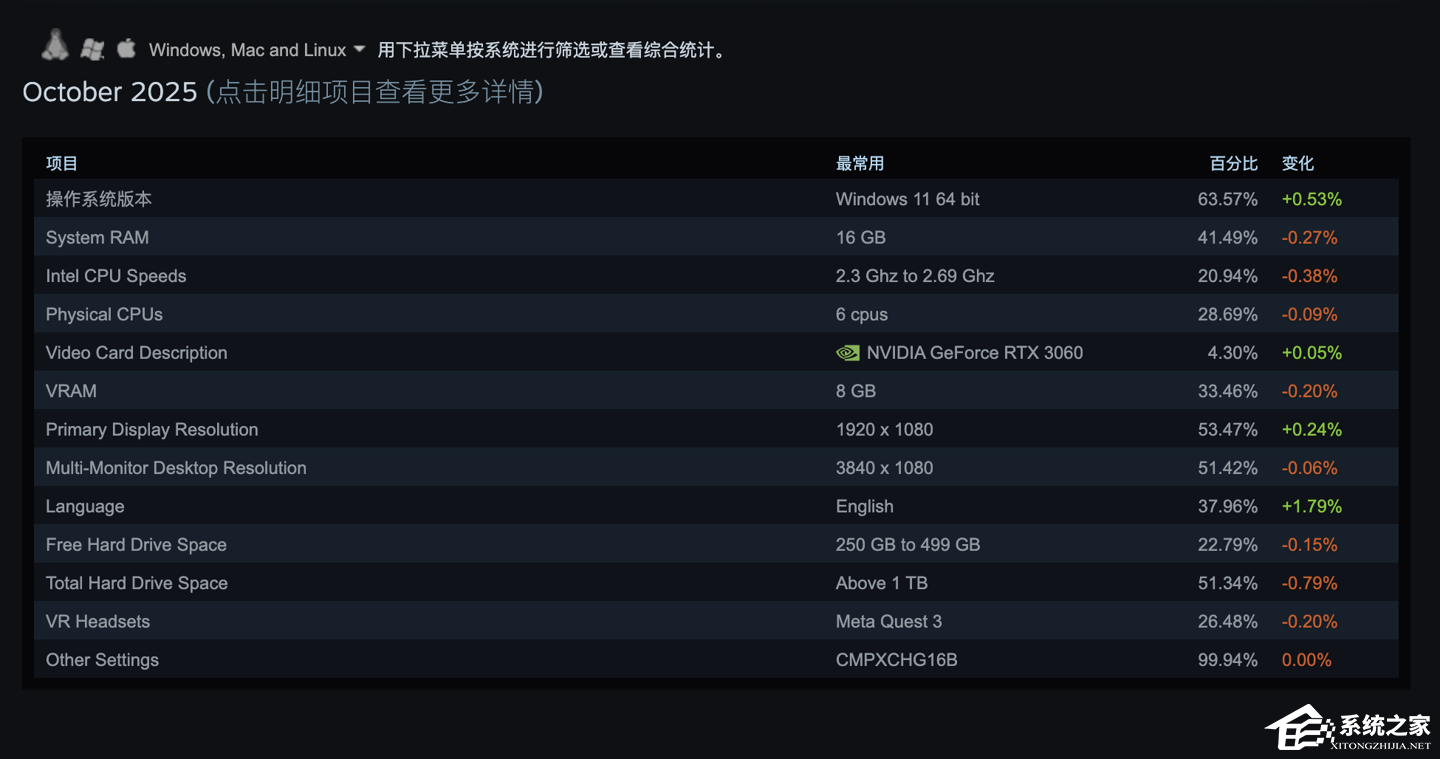Select the Windows 11 64 bit value cell

[x=907, y=199]
